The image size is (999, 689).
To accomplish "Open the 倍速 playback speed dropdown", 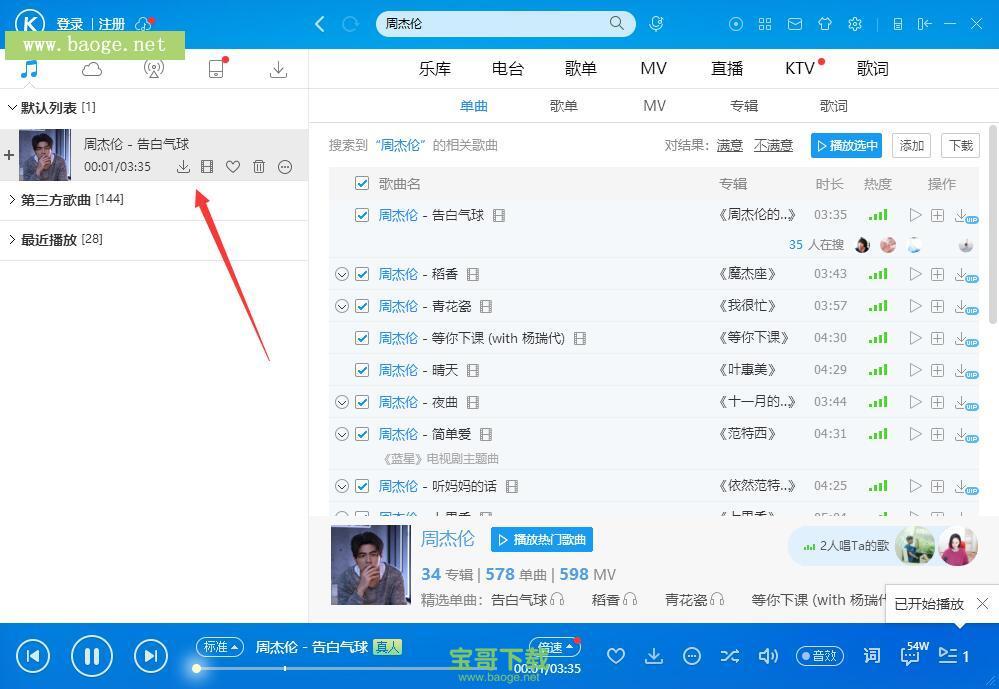I will click(553, 646).
